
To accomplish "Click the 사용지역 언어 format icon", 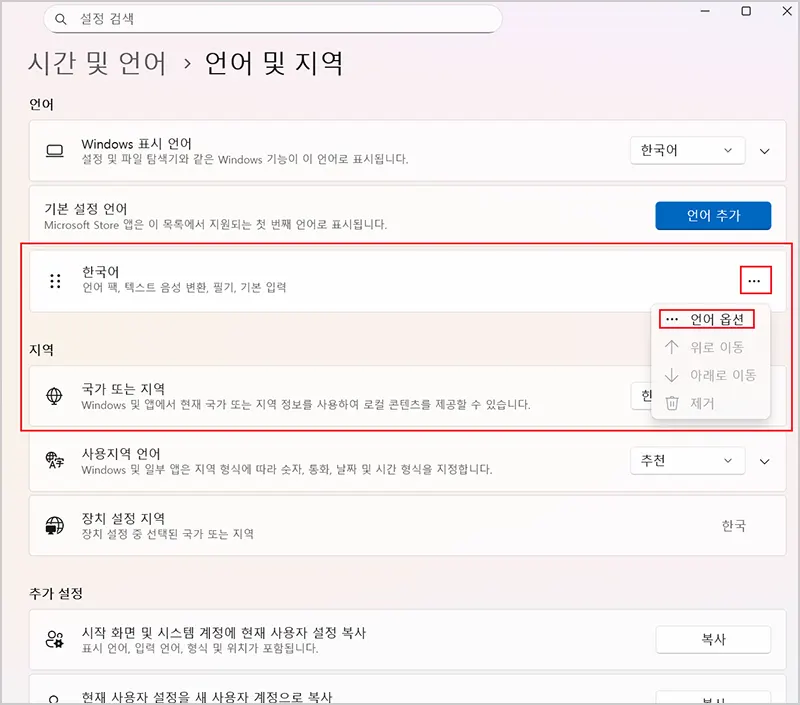I will (x=55, y=461).
